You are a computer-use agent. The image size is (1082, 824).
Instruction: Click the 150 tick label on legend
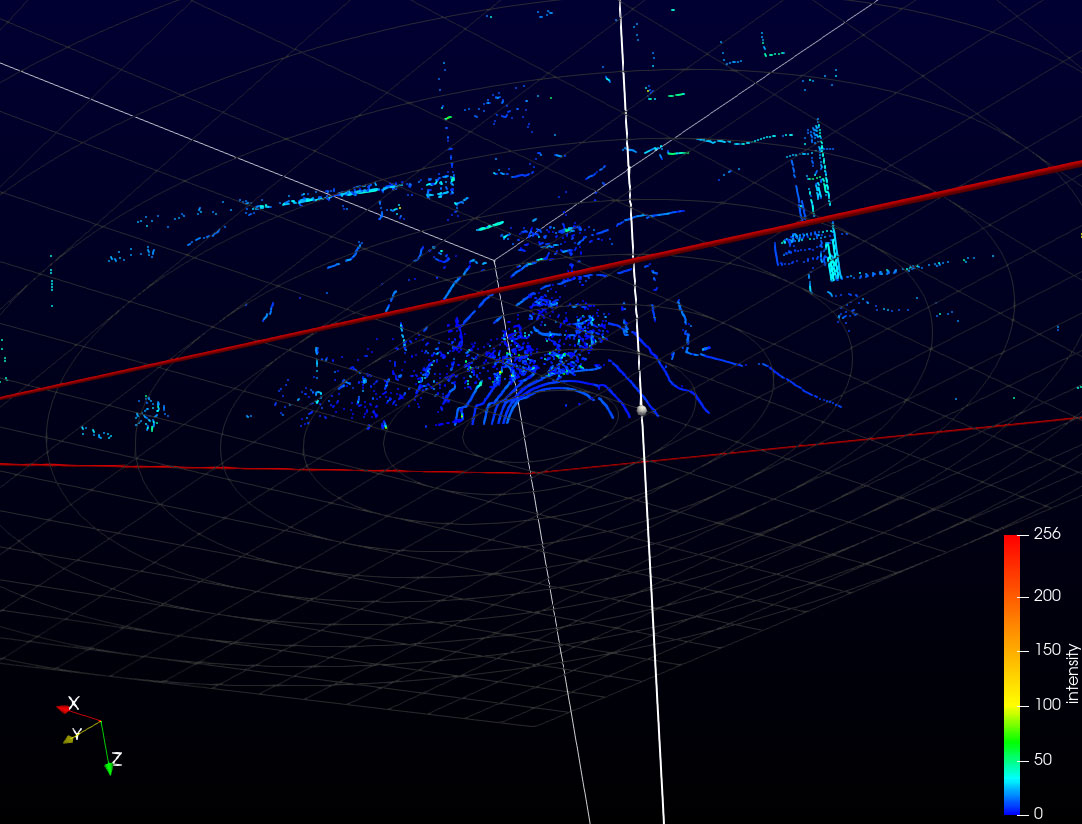1046,650
